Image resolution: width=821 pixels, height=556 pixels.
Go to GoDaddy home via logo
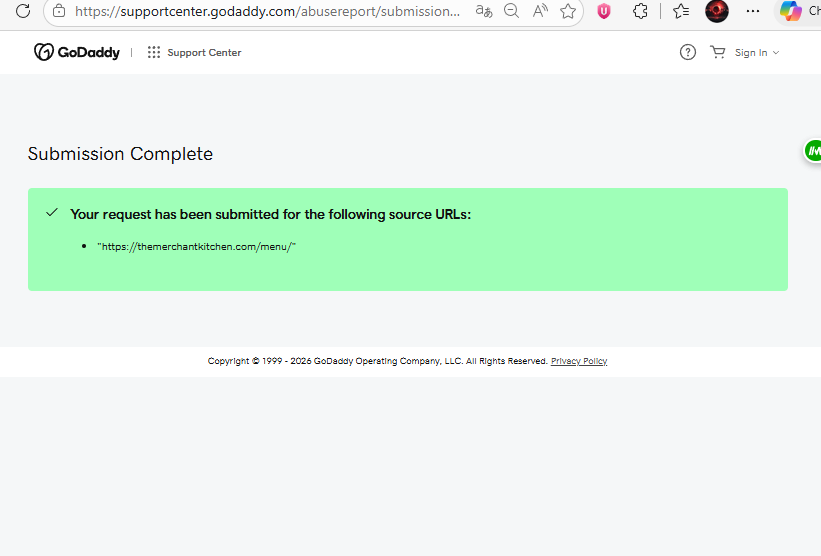point(77,52)
